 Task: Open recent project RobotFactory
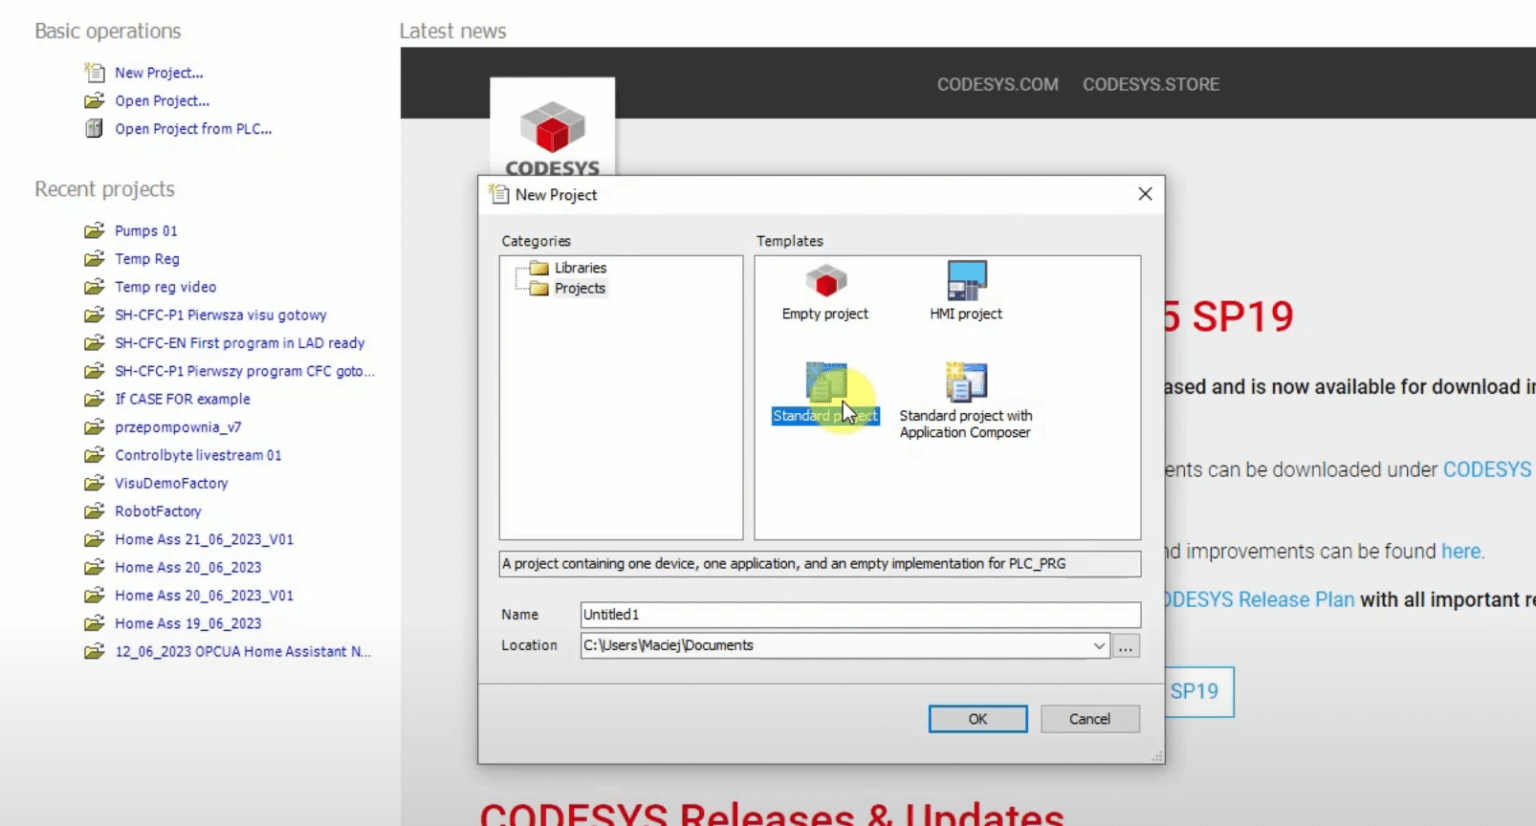point(158,511)
